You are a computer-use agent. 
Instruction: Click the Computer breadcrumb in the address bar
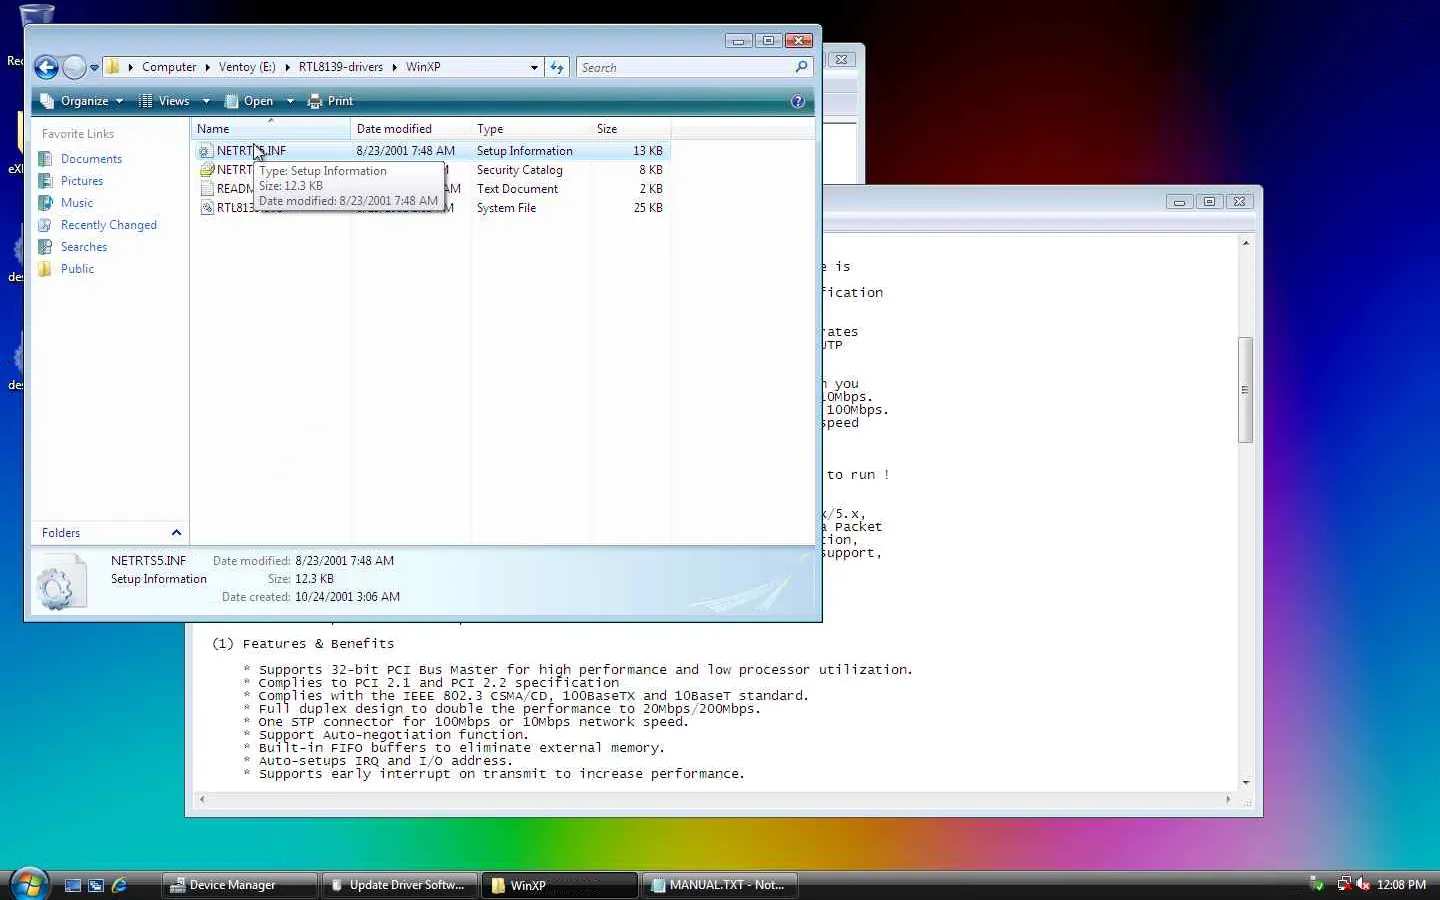pos(169,67)
